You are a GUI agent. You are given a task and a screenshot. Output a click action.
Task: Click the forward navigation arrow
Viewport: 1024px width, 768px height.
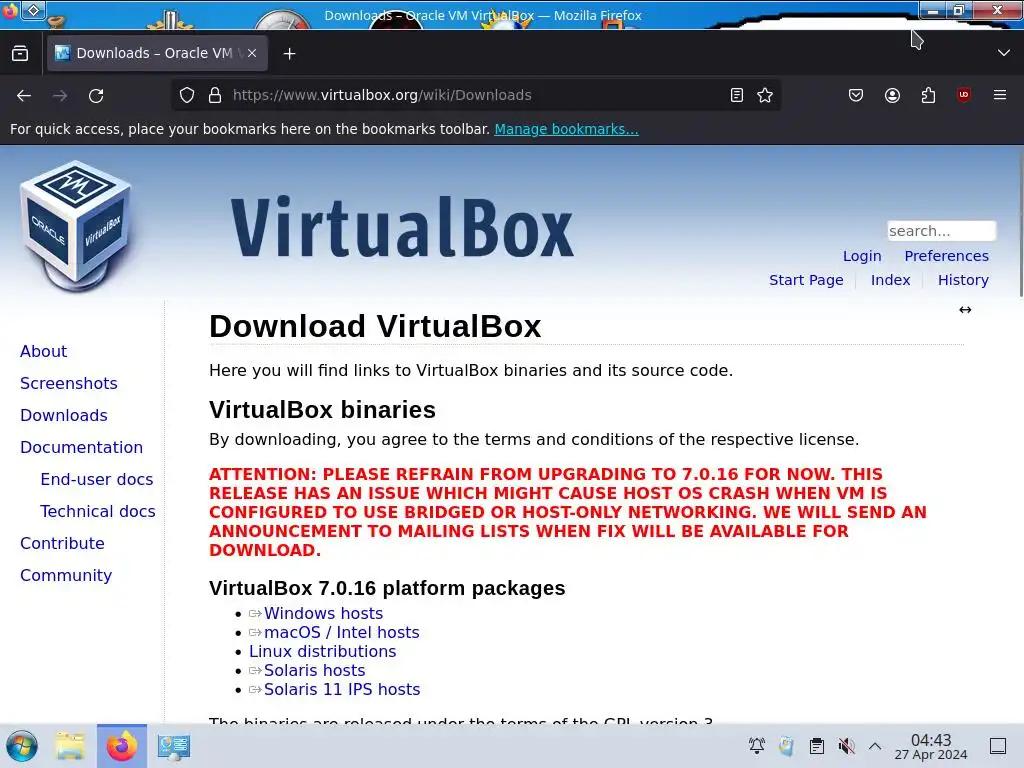(x=60, y=95)
